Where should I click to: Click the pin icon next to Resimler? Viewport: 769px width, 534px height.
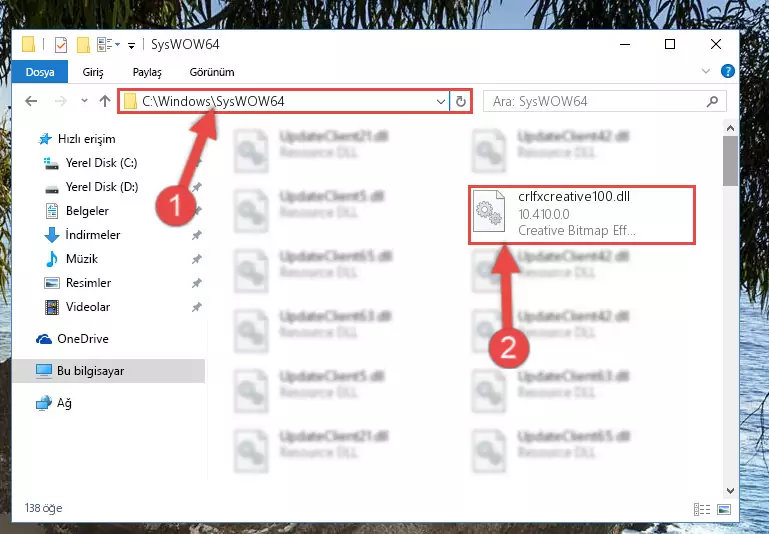[x=197, y=283]
